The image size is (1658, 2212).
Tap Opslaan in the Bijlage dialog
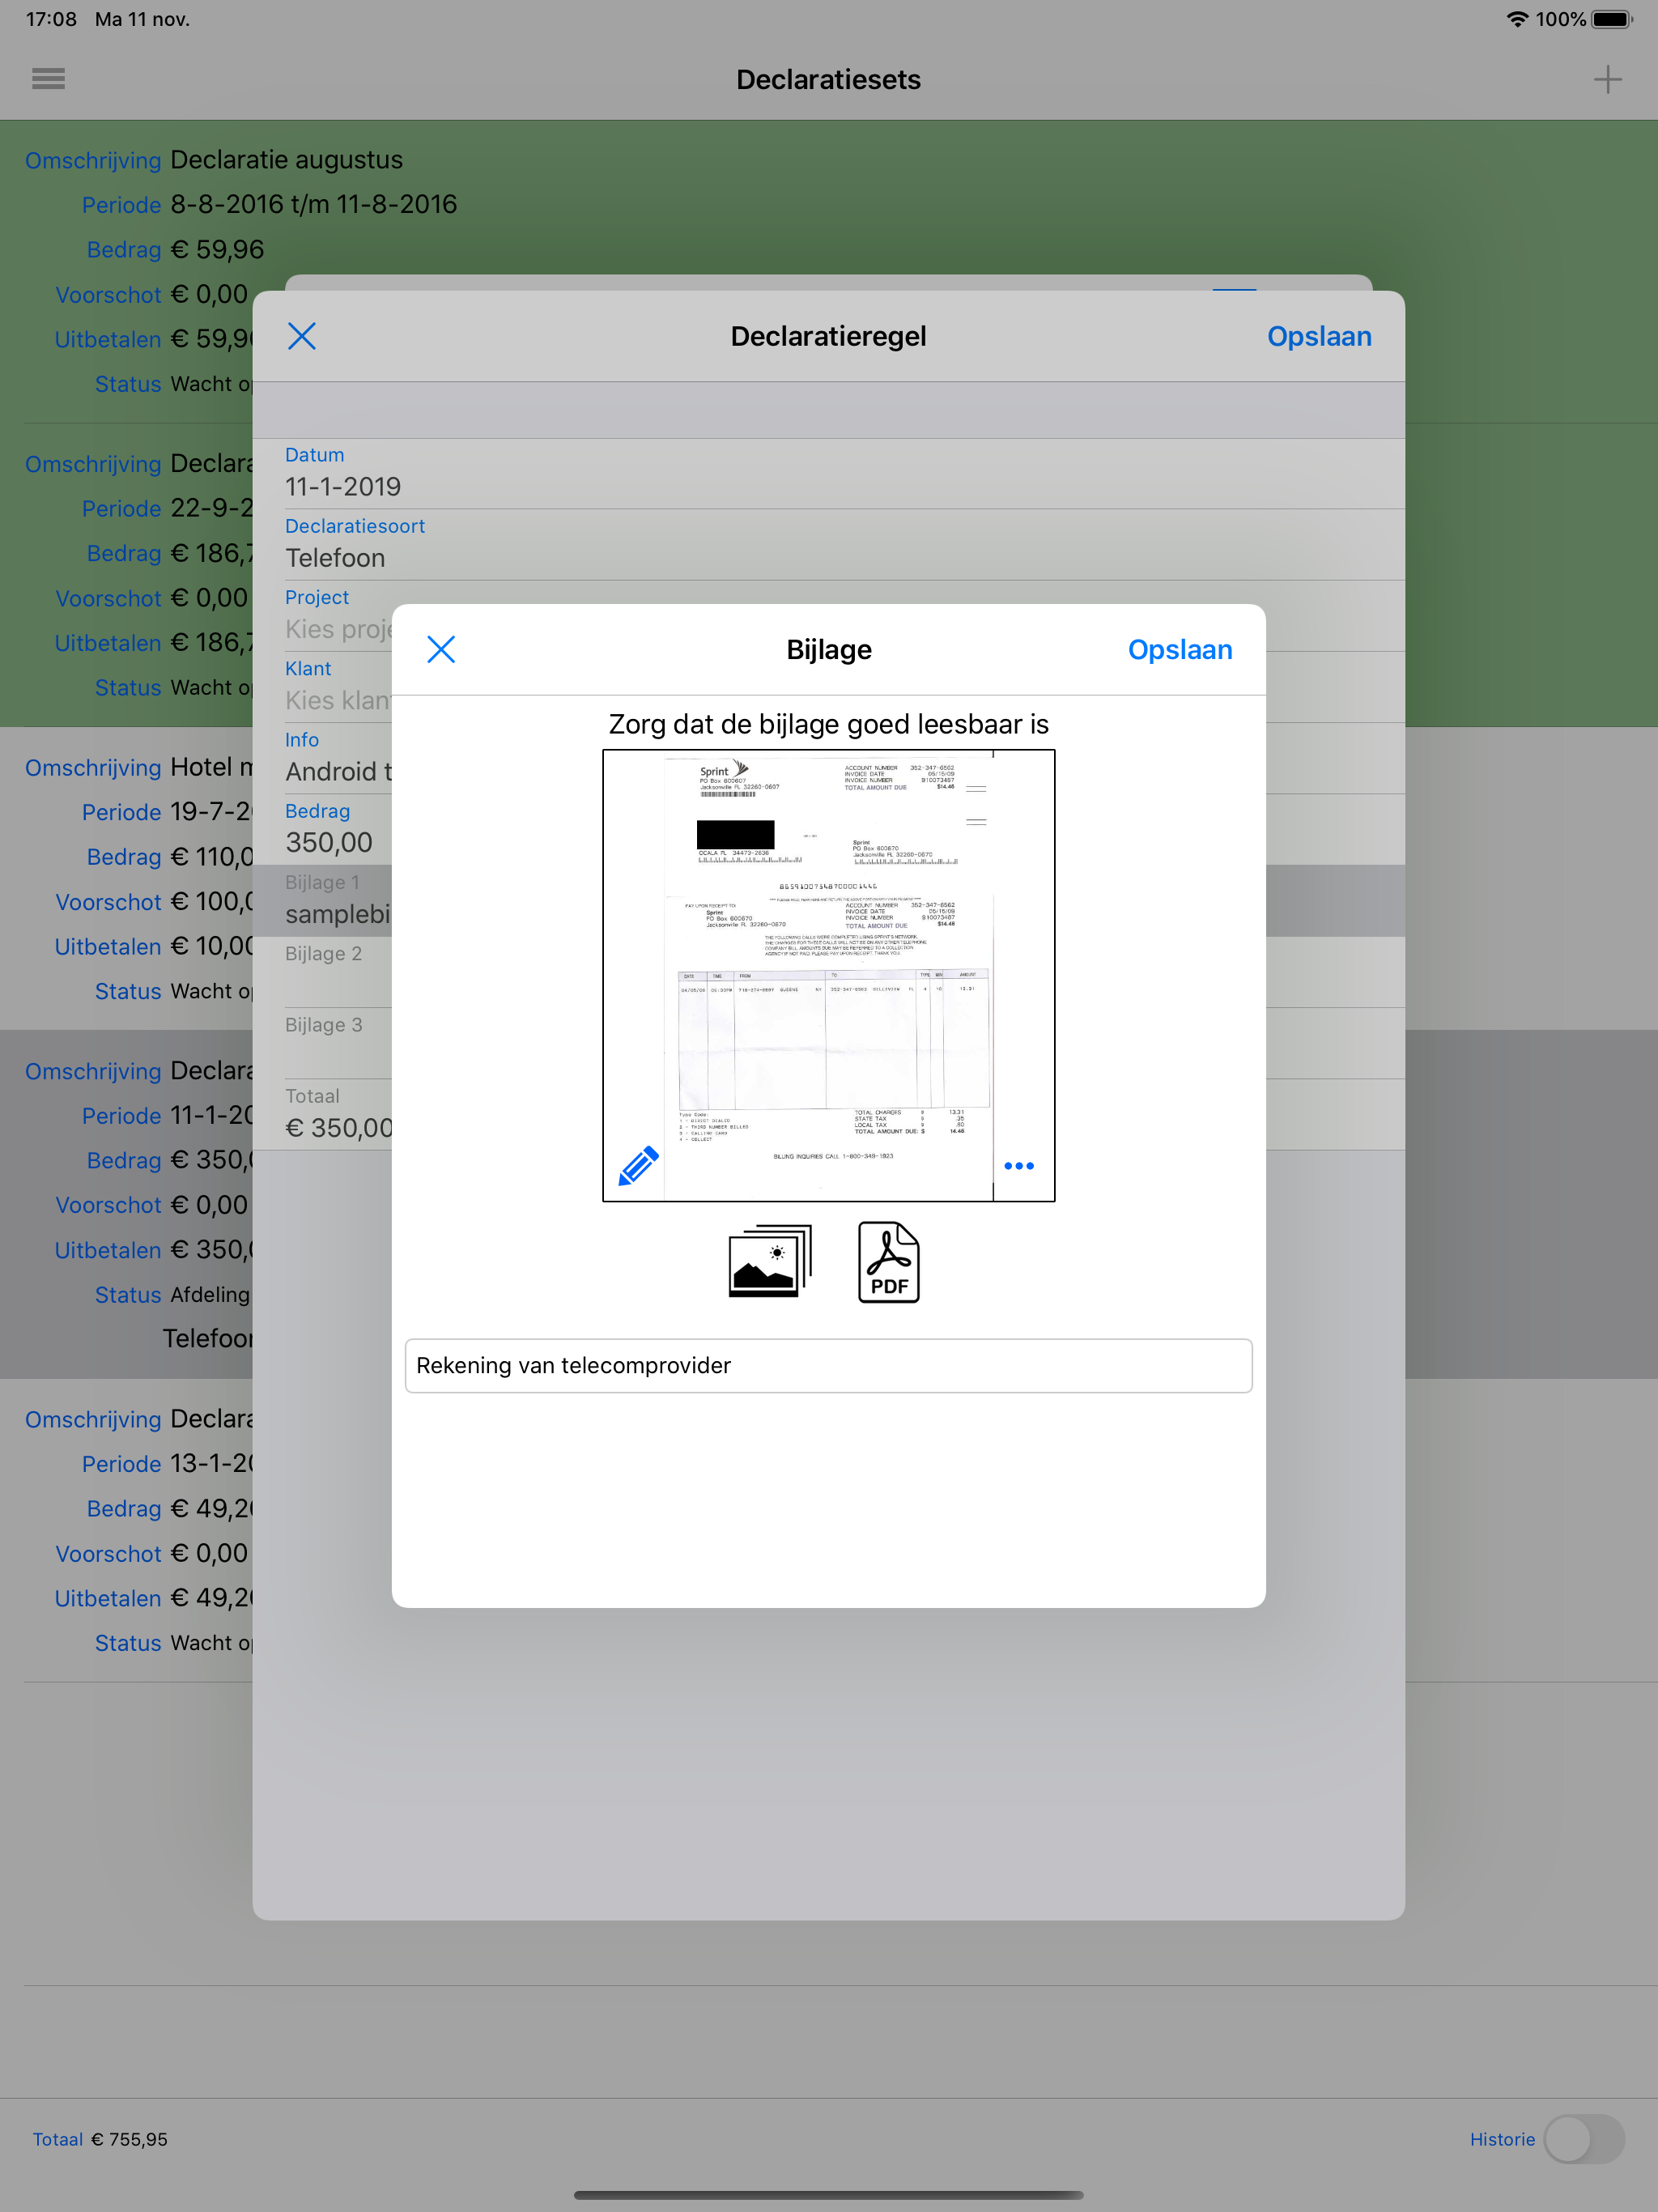pos(1180,649)
